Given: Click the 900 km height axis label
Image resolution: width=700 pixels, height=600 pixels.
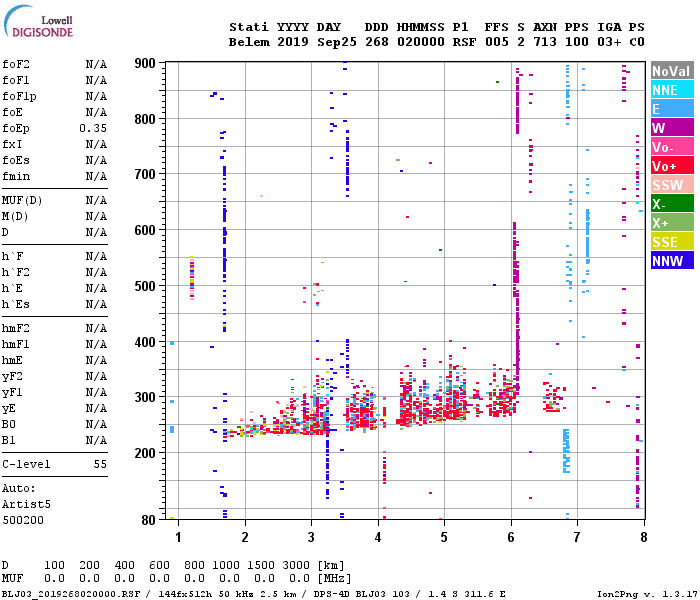Looking at the screenshot, I should coord(145,63).
